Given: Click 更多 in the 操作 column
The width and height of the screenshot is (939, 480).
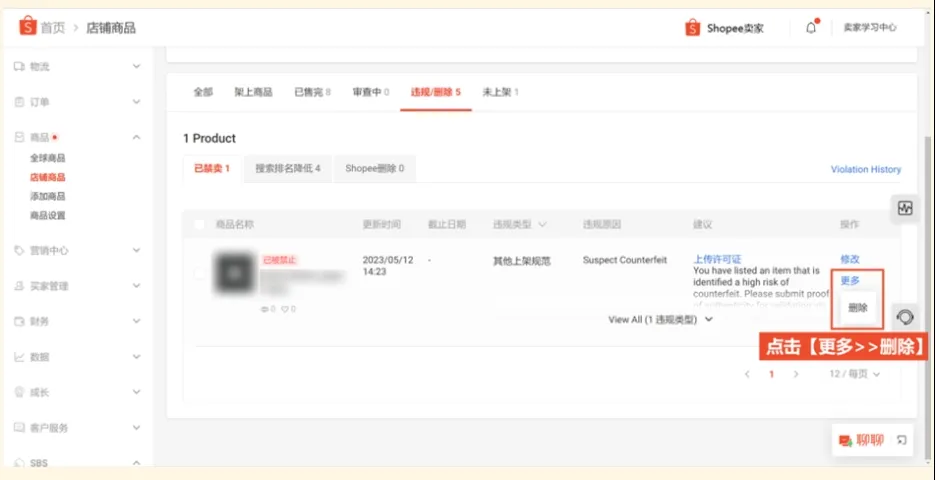Looking at the screenshot, I should pos(850,280).
